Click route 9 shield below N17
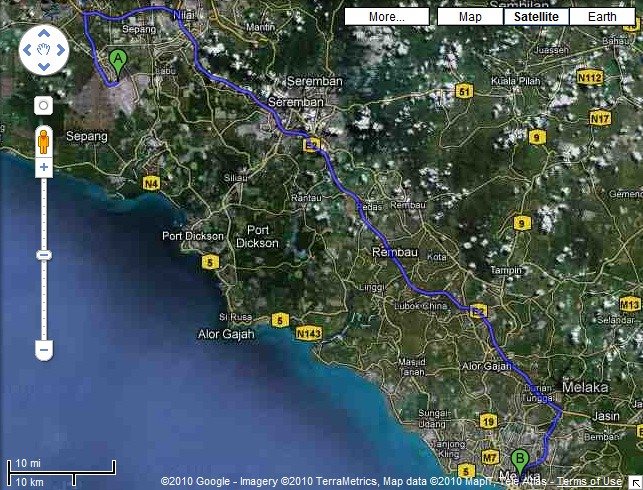This screenshot has height=490, width=643. [537, 137]
